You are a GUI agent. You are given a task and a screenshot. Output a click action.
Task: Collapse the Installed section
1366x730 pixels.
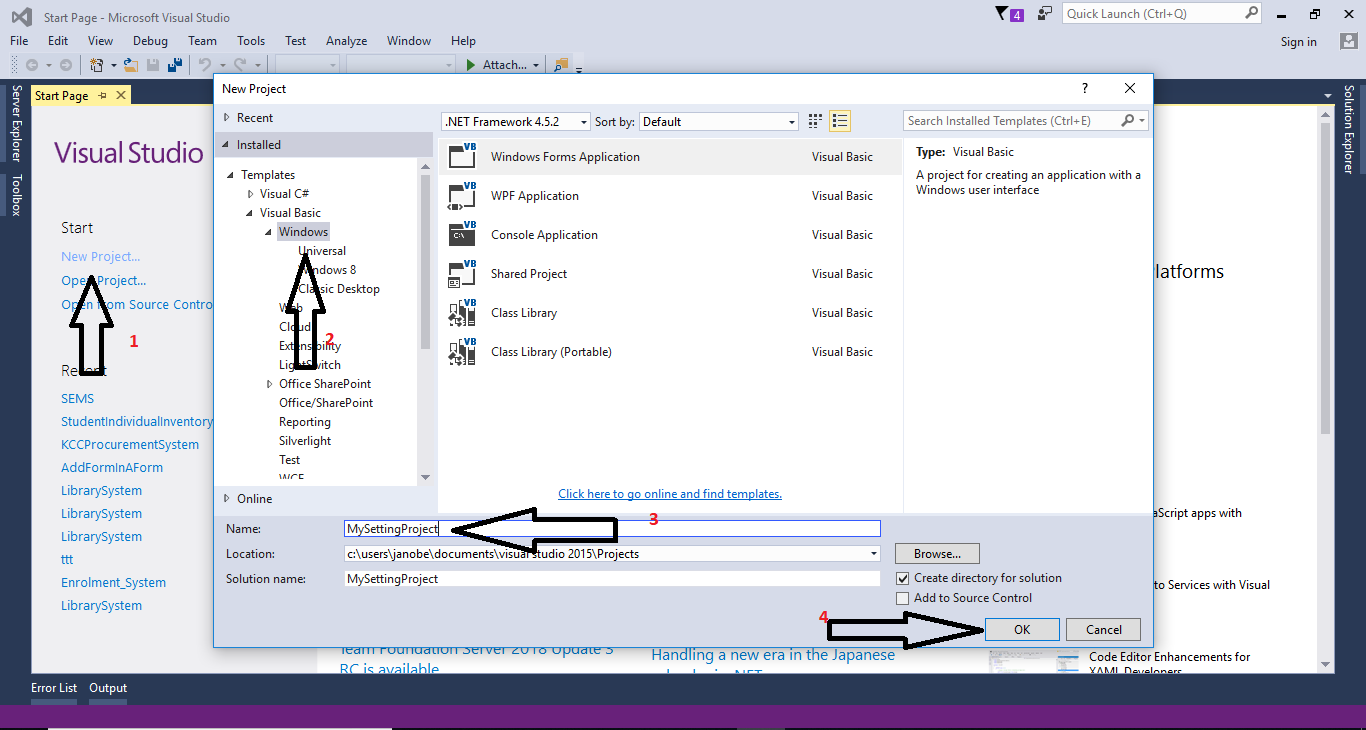click(226, 145)
